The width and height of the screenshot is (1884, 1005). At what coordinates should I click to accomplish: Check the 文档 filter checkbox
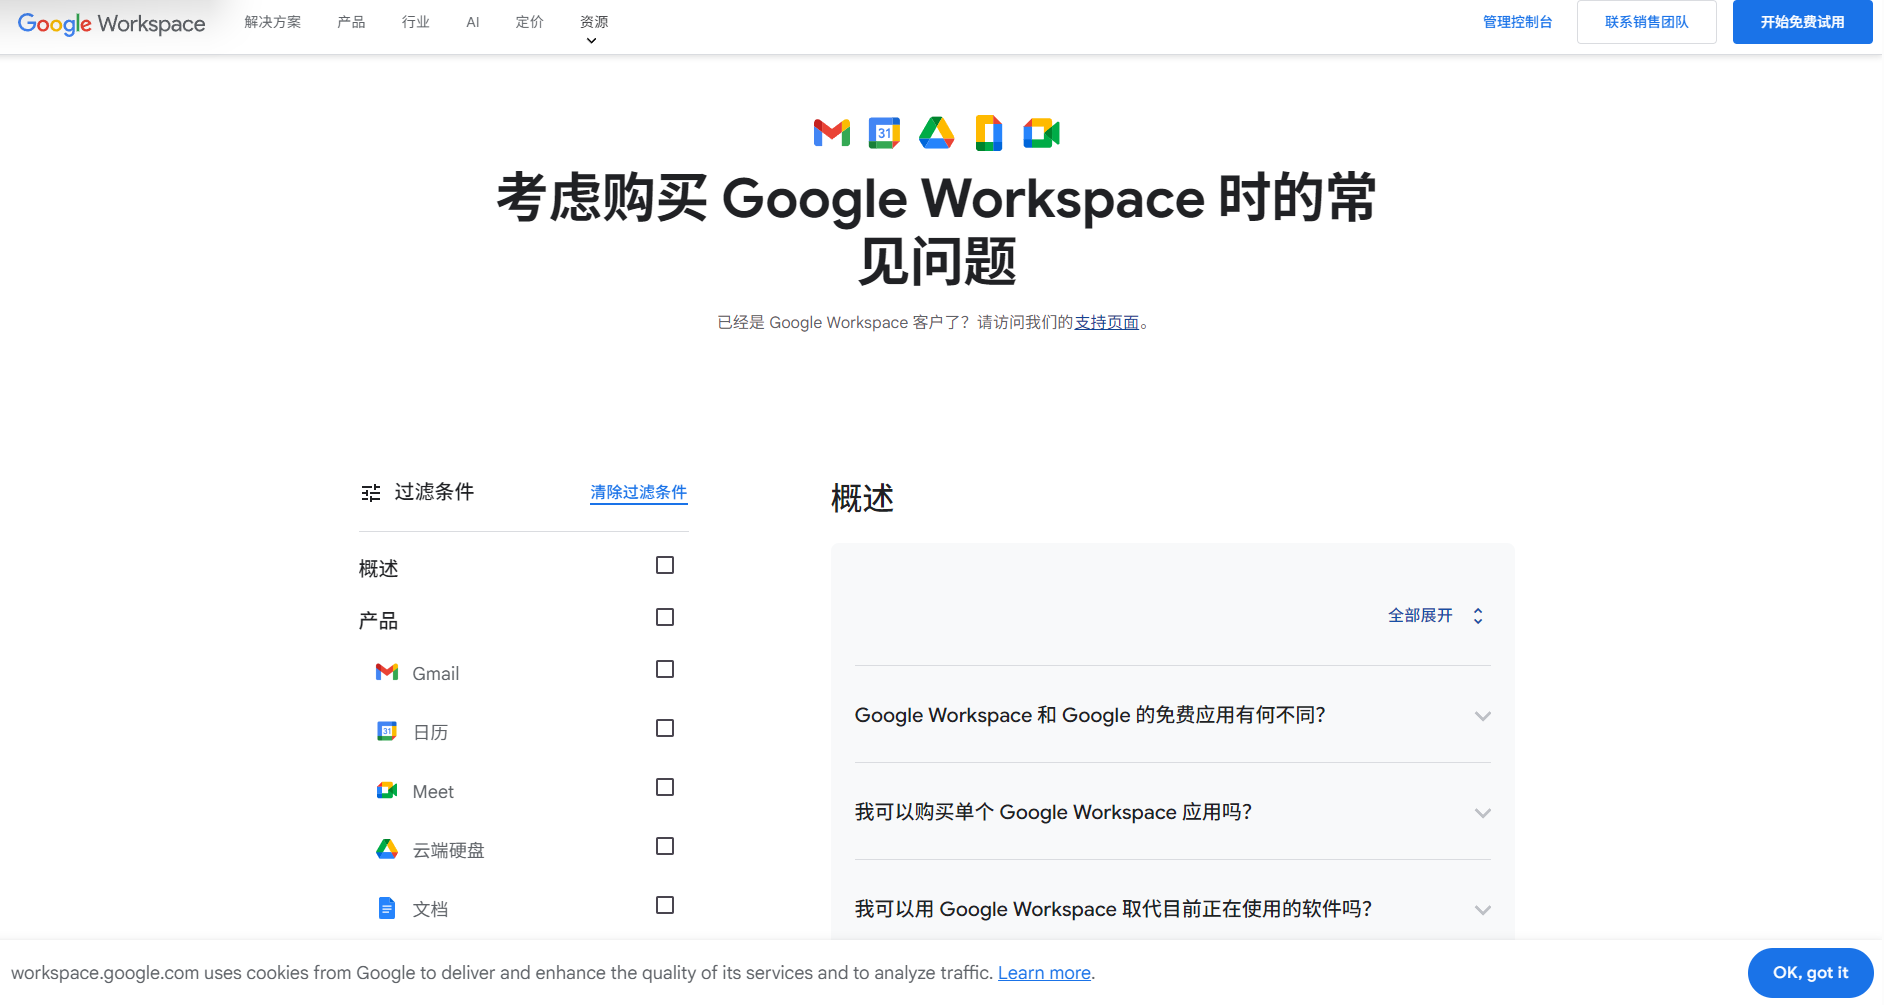pyautogui.click(x=665, y=905)
